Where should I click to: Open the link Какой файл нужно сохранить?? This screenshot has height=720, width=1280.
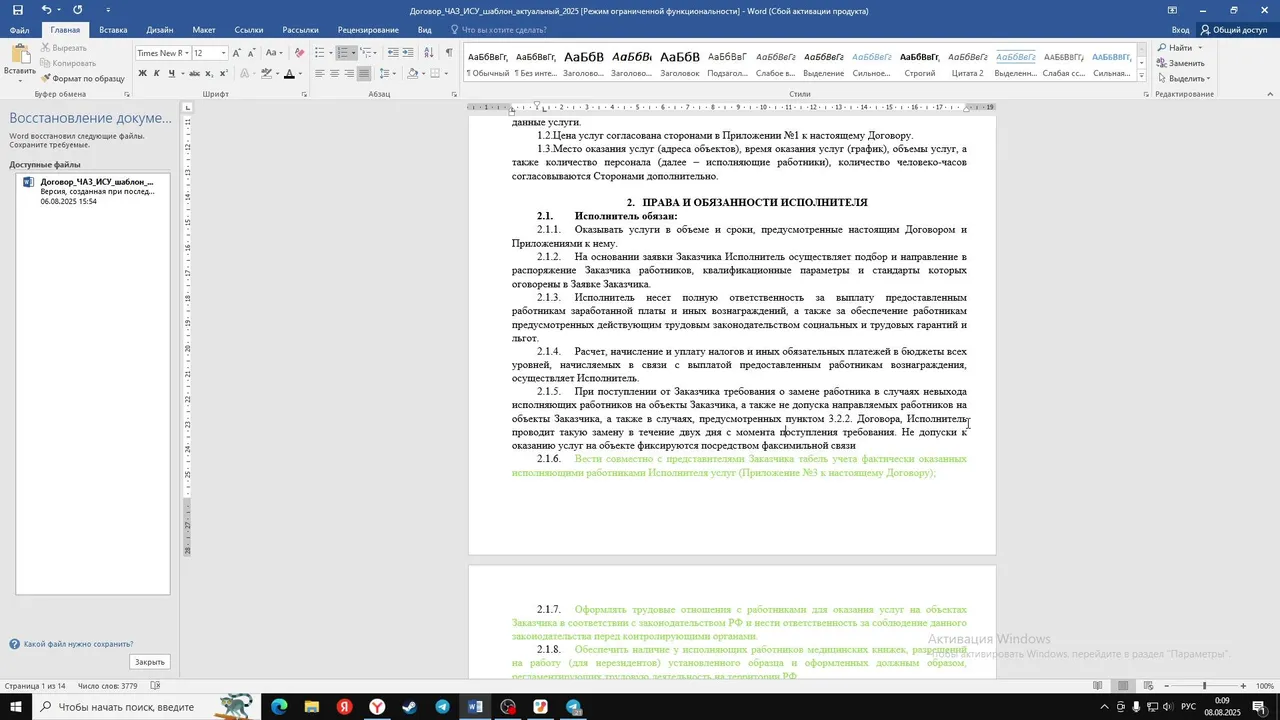tap(78, 644)
